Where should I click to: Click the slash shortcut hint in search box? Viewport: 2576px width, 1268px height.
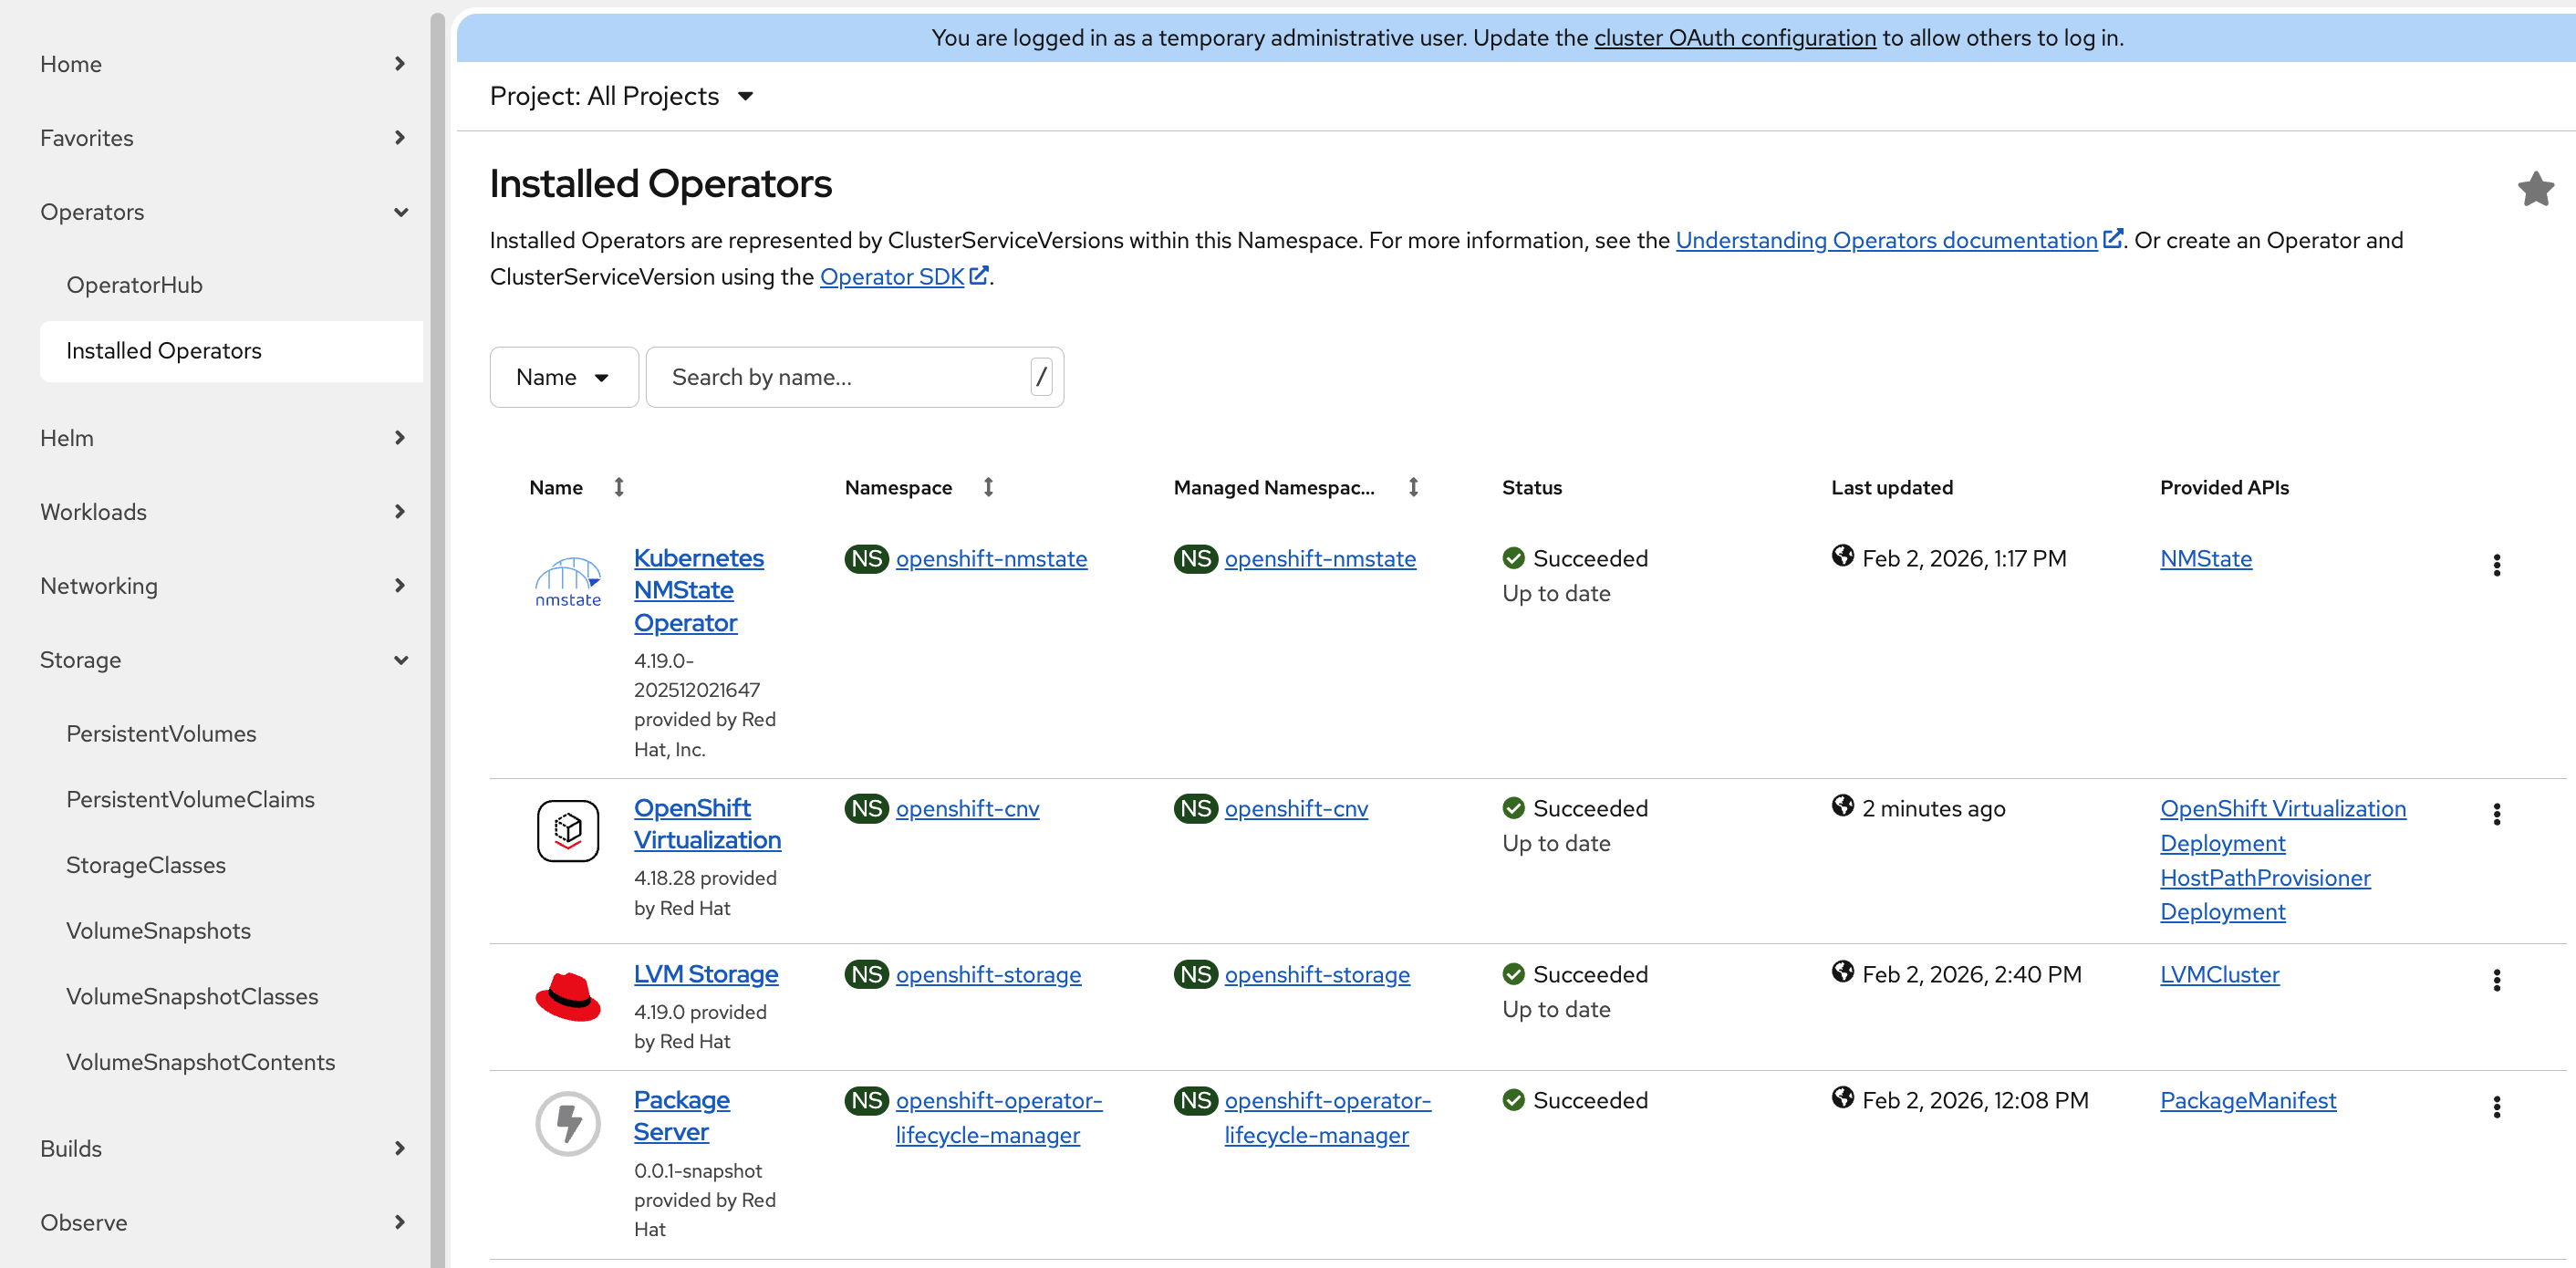coord(1041,377)
